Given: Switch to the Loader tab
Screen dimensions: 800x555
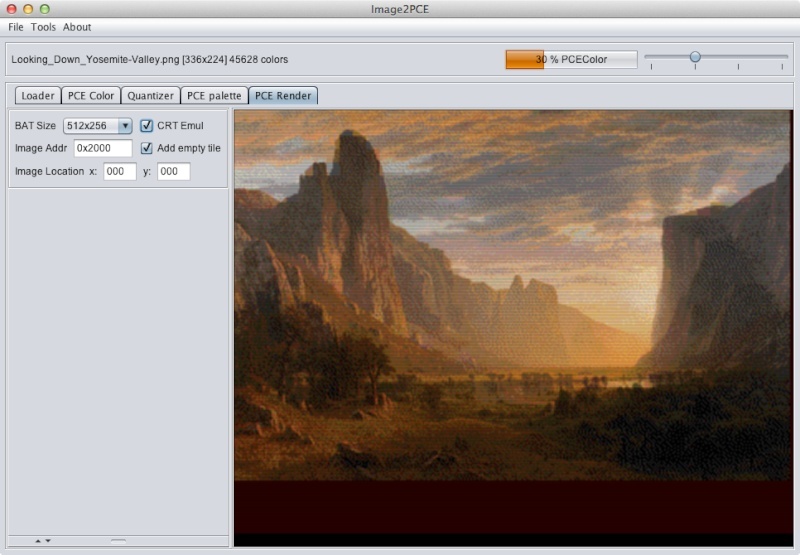Looking at the screenshot, I should click(x=38, y=96).
